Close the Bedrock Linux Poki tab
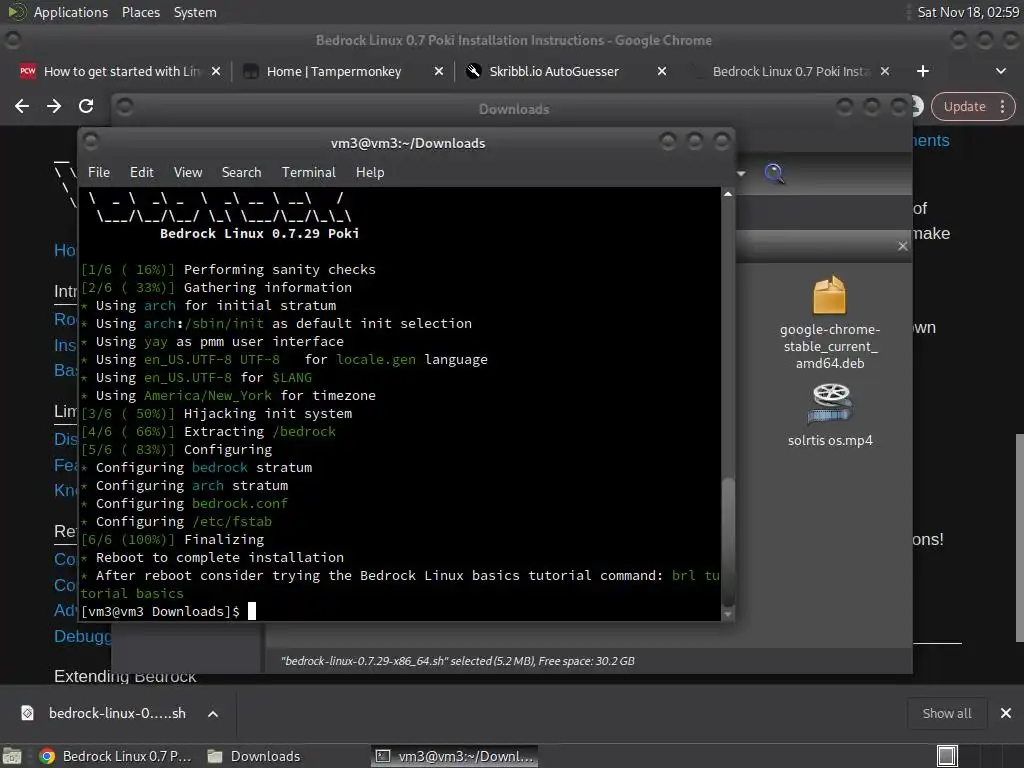1024x768 pixels. click(884, 71)
